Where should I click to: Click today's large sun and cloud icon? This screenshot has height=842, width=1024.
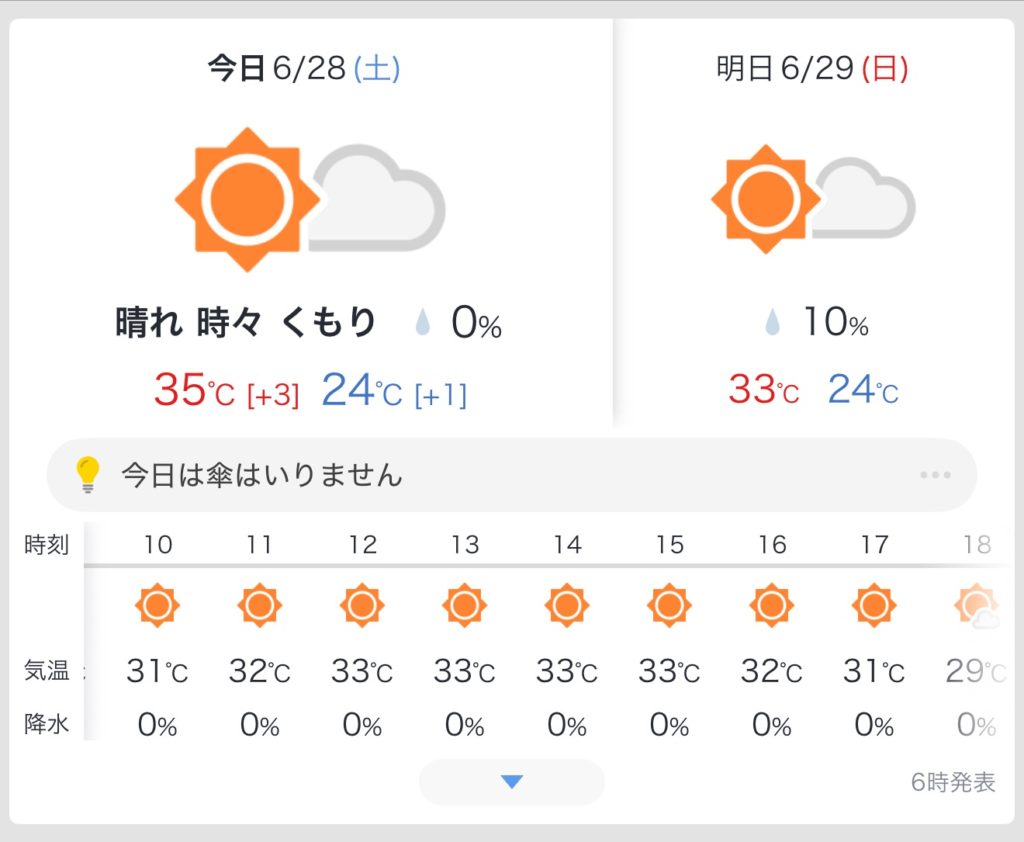[310, 198]
